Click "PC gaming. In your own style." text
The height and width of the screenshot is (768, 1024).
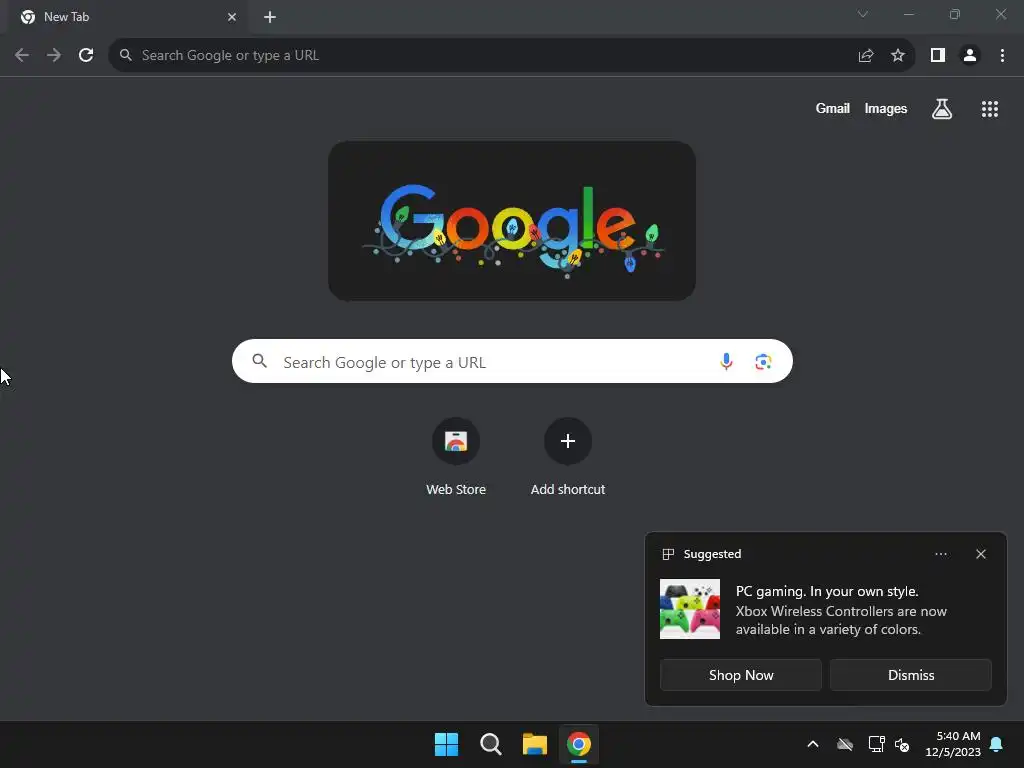pos(827,591)
